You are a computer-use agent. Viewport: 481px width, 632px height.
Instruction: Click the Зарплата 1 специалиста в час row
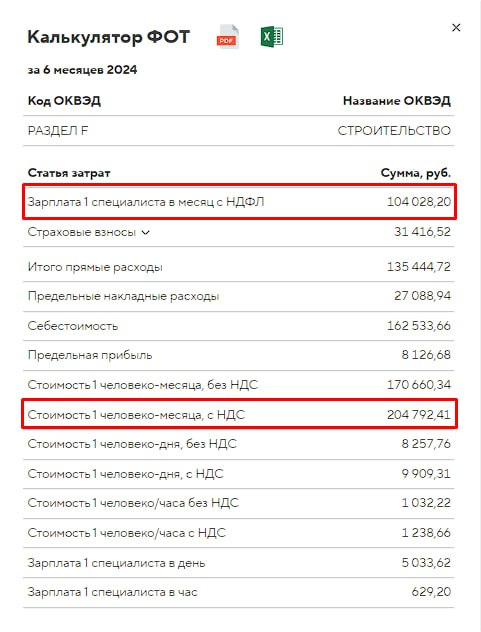239,592
